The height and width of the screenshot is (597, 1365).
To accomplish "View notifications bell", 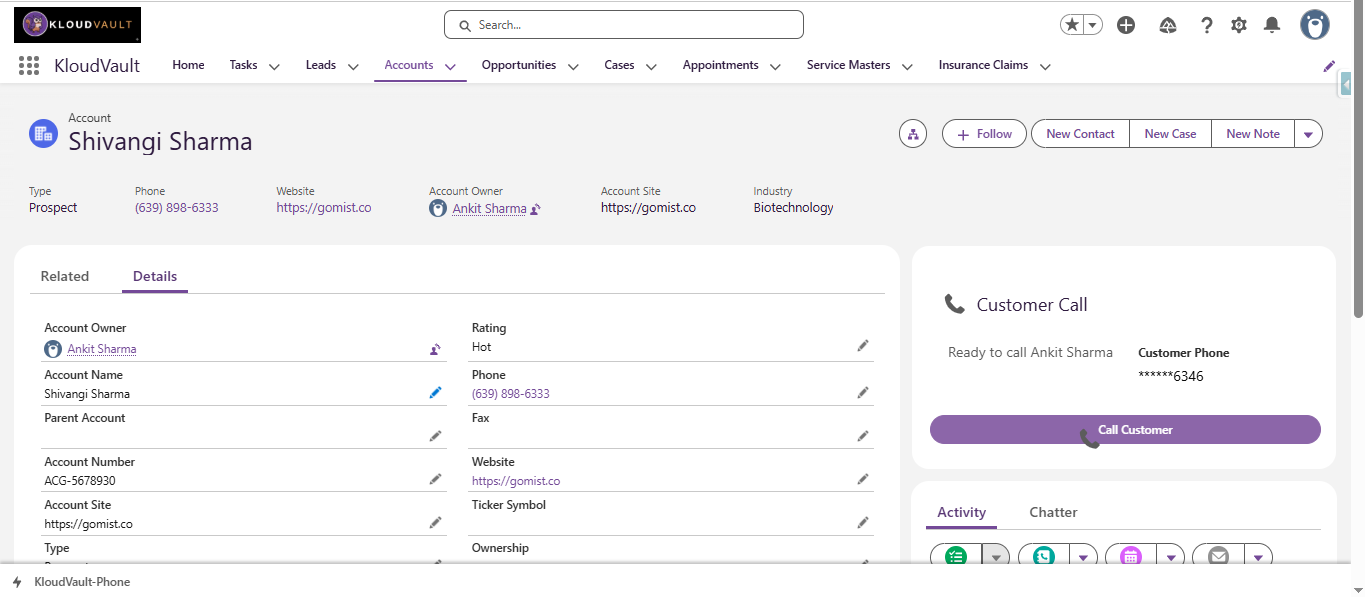I will click(x=1272, y=25).
